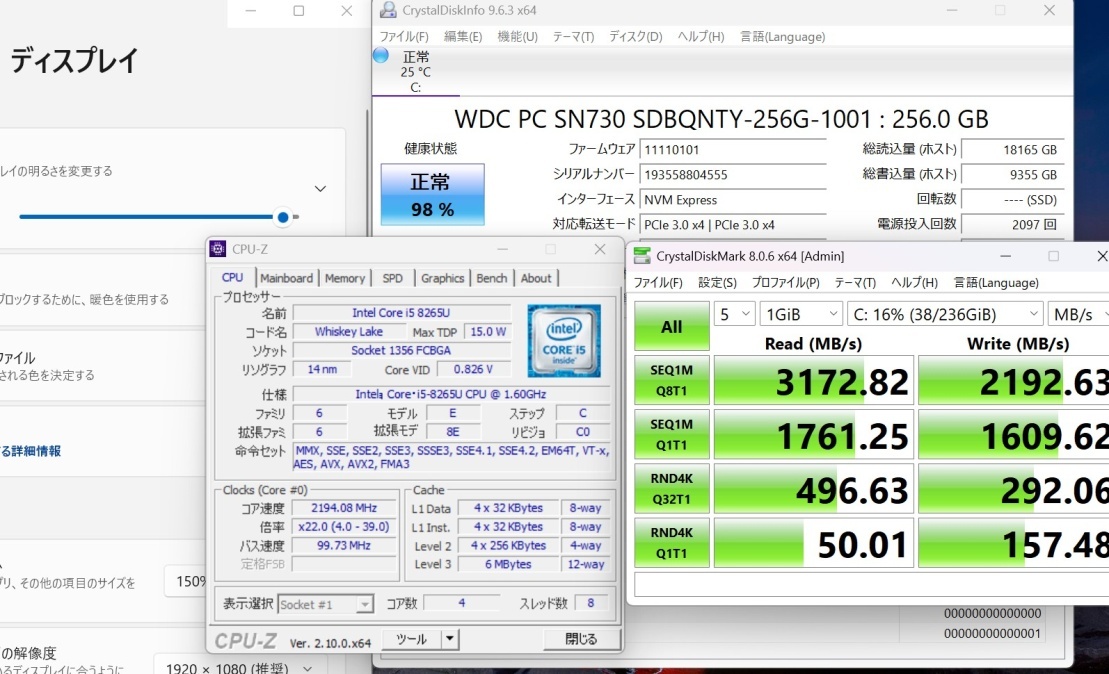Open the MB/s unit dropdown

coord(1078,314)
